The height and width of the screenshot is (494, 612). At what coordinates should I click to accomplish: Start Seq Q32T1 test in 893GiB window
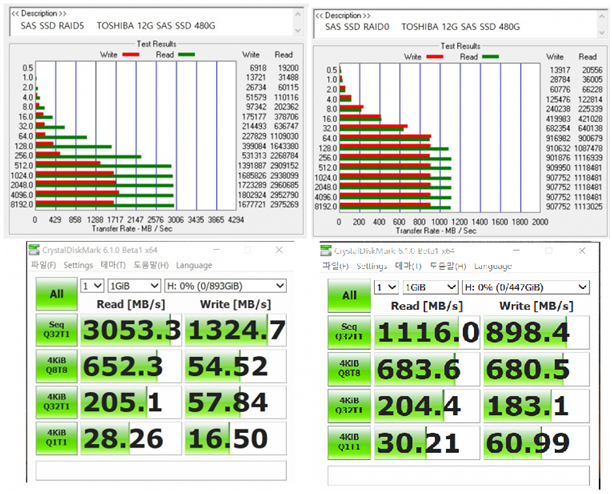pos(57,330)
